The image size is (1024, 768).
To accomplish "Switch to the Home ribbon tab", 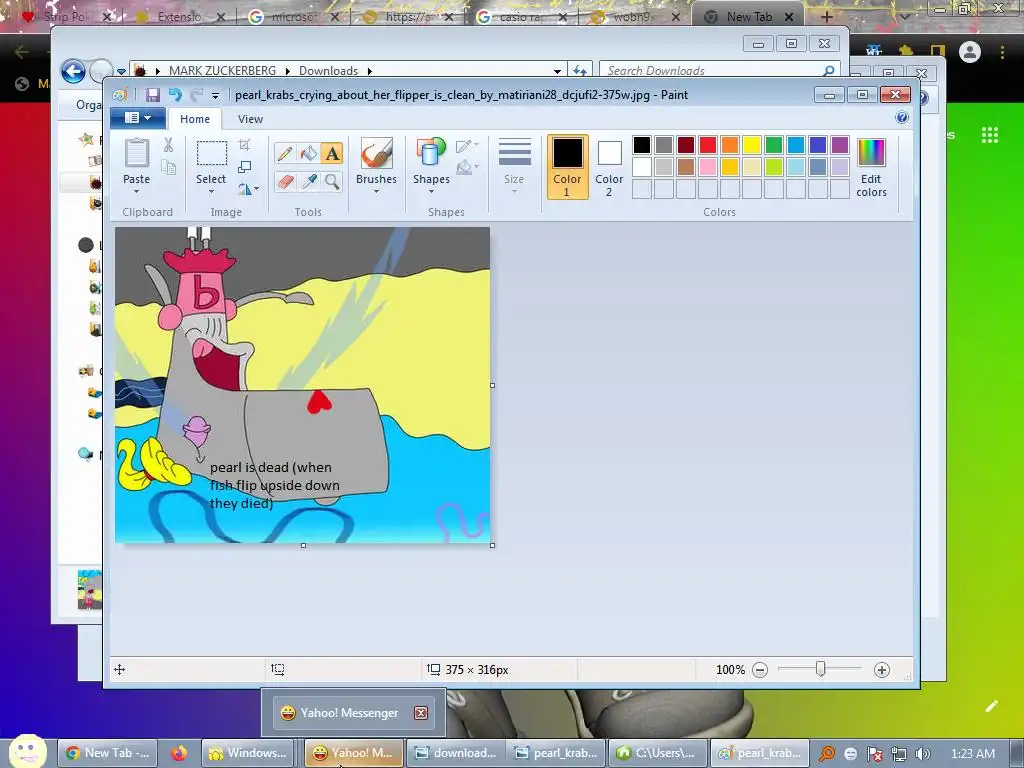I will pos(195,119).
